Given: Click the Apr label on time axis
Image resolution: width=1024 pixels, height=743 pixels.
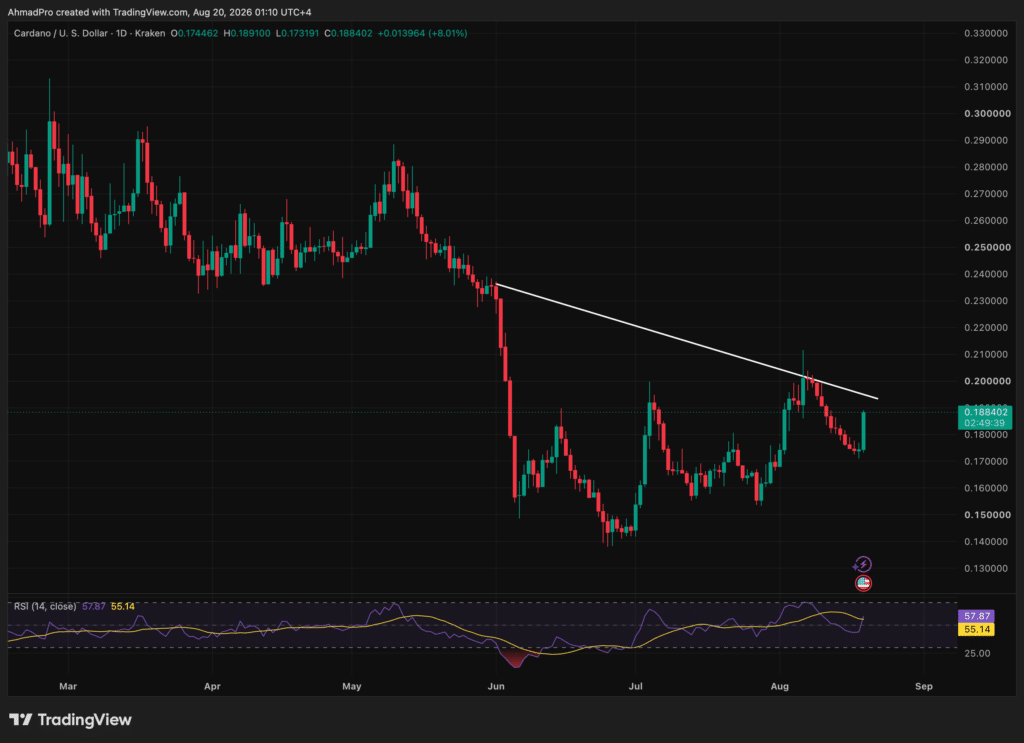Looking at the screenshot, I should (212, 686).
